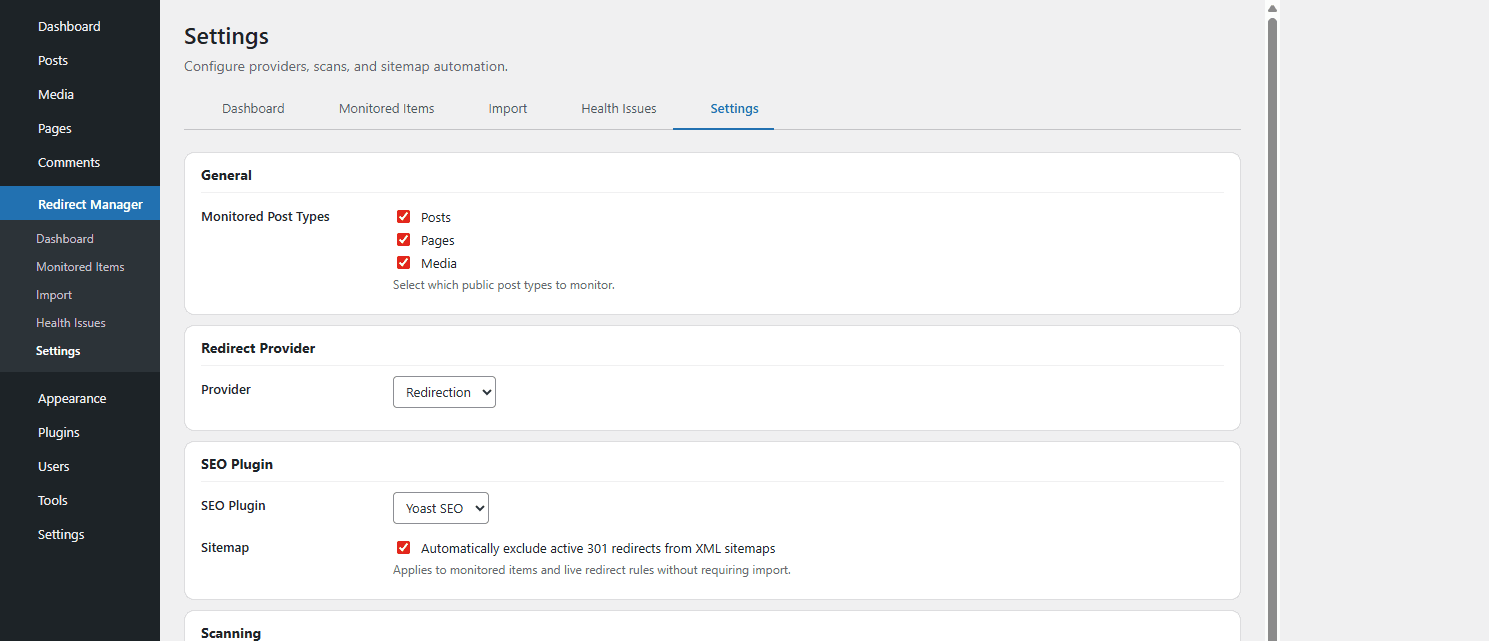Click 'Configure providers, scans, and sitemap automation.' text
Screen dimensions: 1489x641
click(x=346, y=66)
